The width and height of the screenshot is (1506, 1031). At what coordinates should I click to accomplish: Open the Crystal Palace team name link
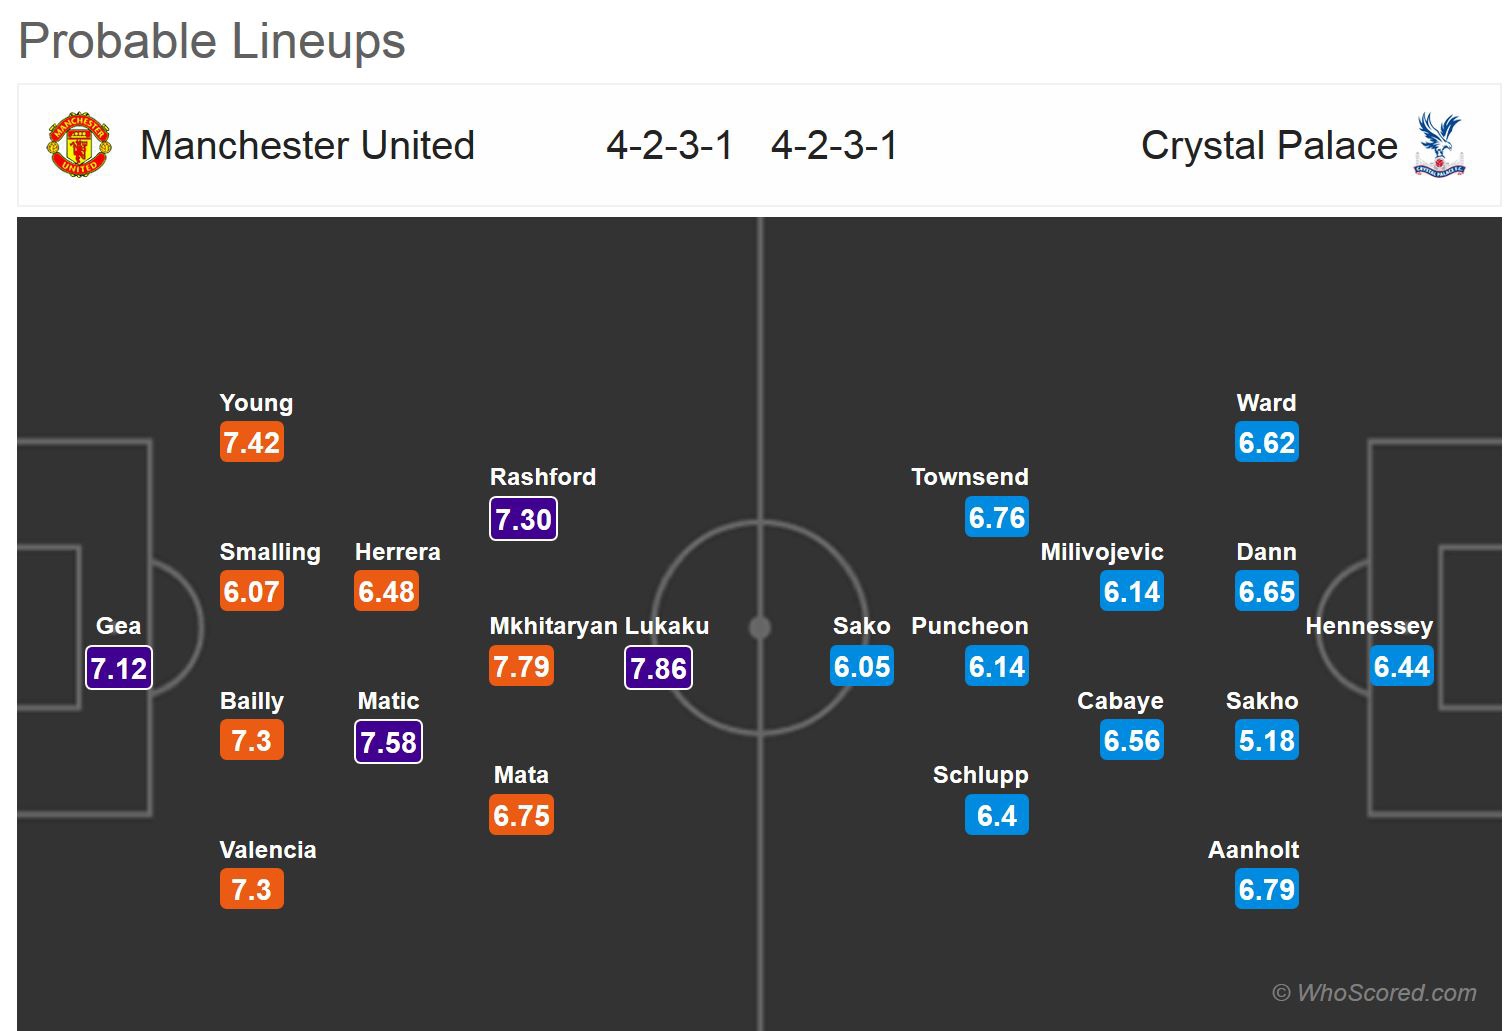[x=1268, y=145]
